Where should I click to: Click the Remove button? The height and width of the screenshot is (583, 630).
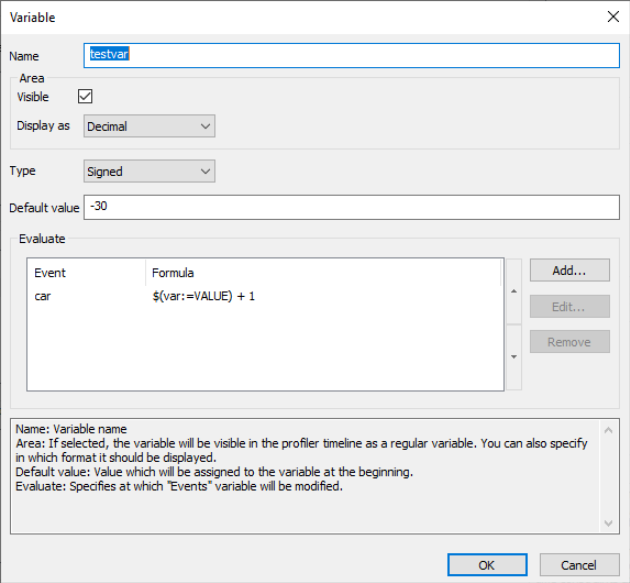tap(569, 342)
